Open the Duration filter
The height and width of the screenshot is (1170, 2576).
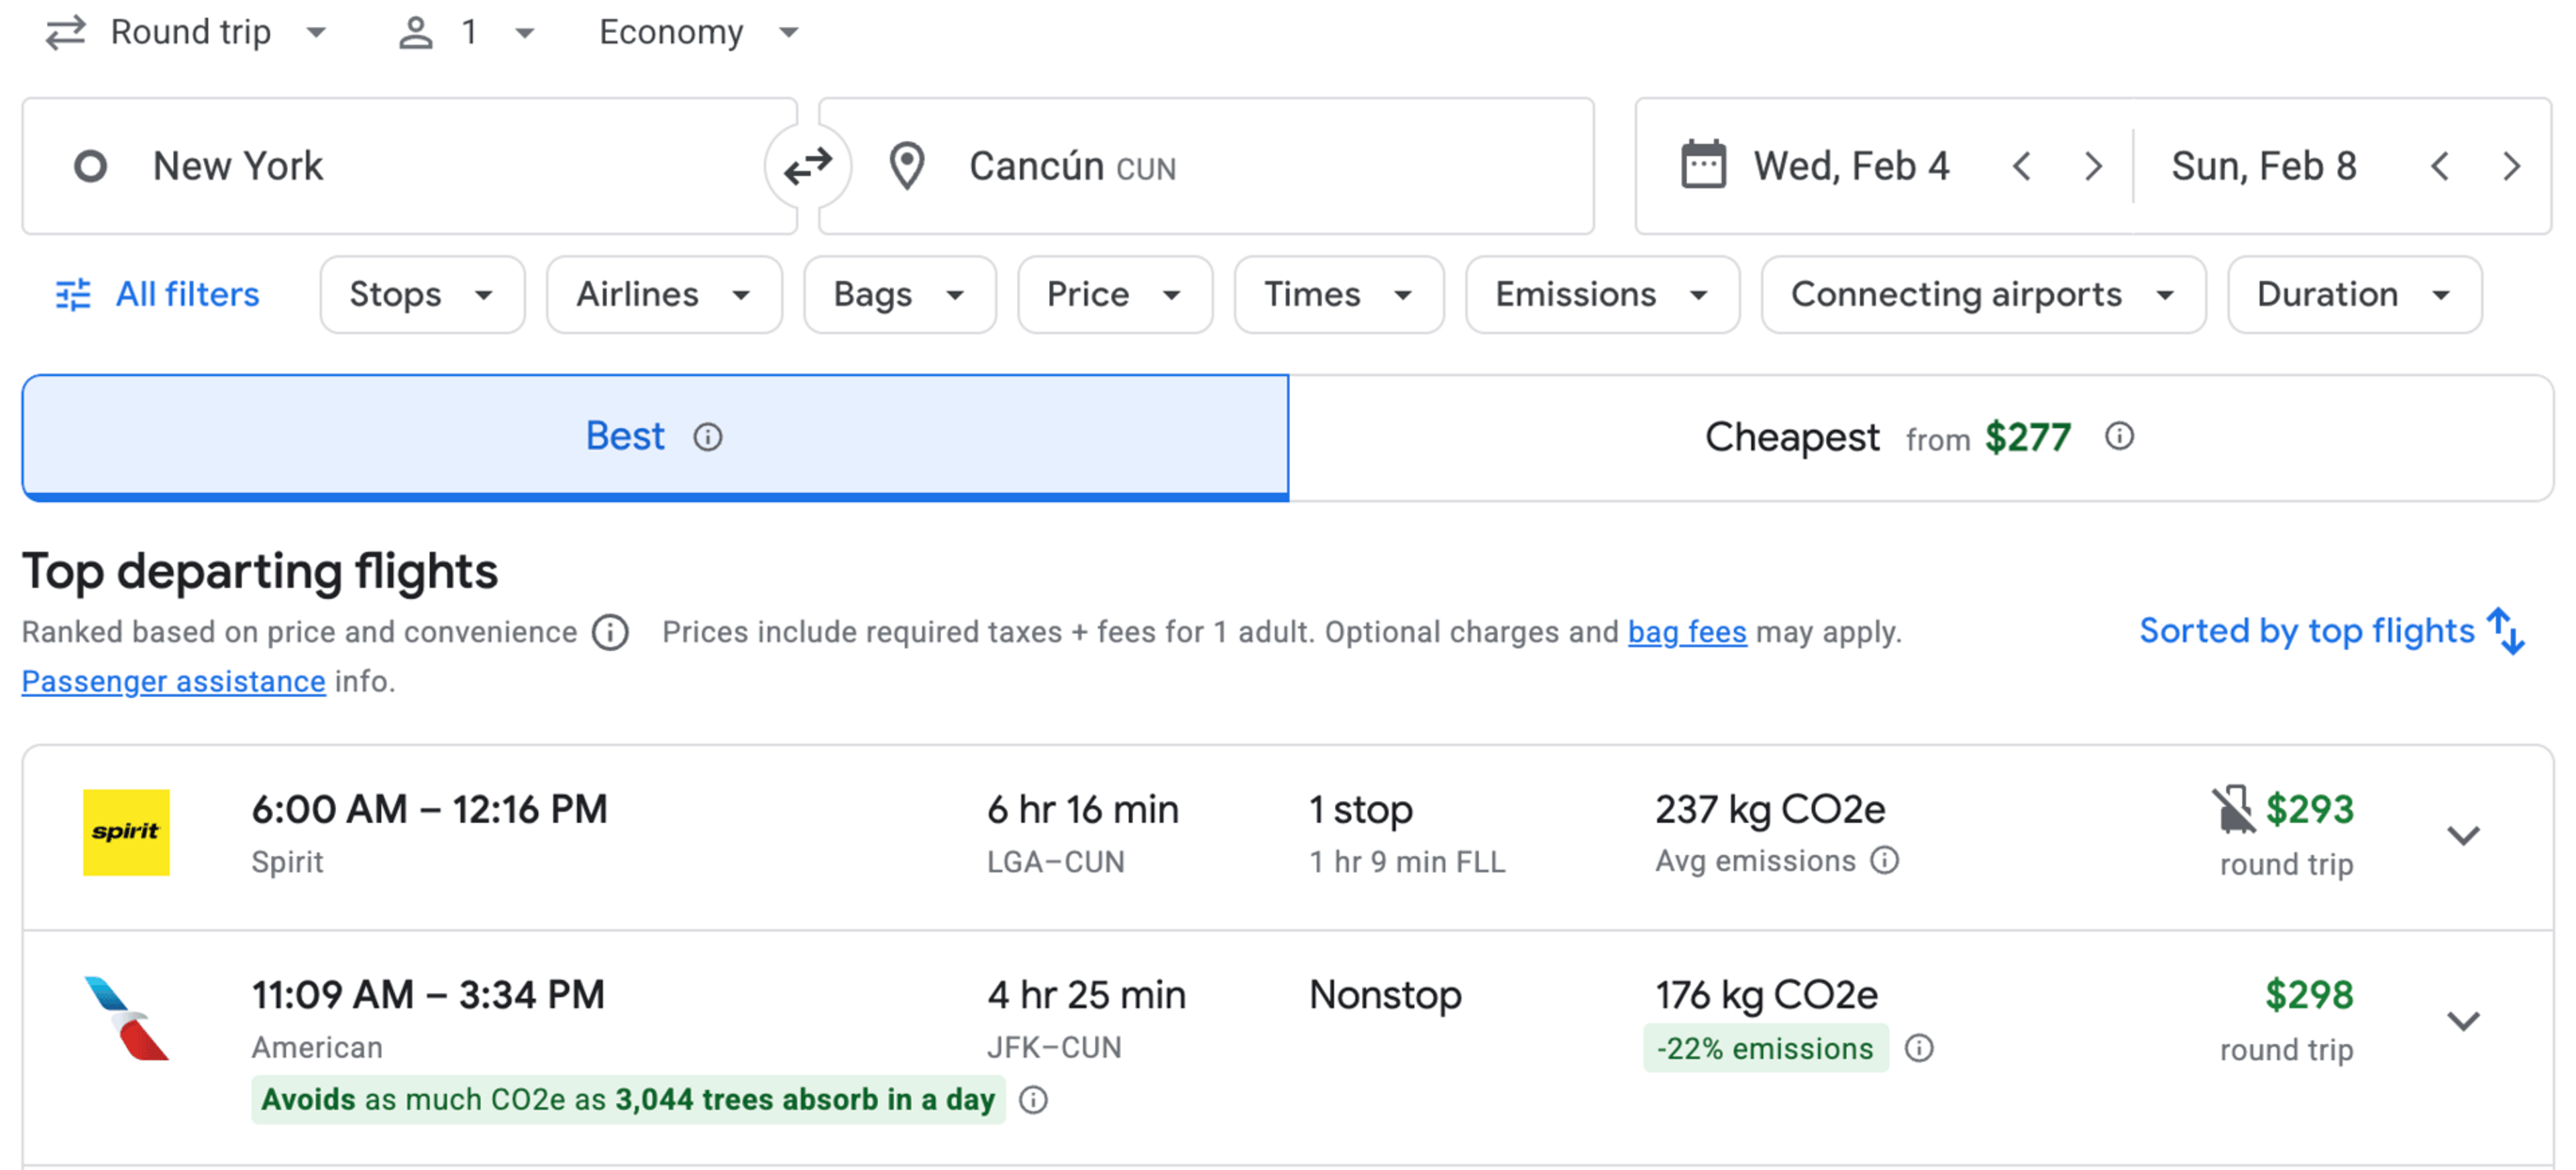(x=2354, y=295)
